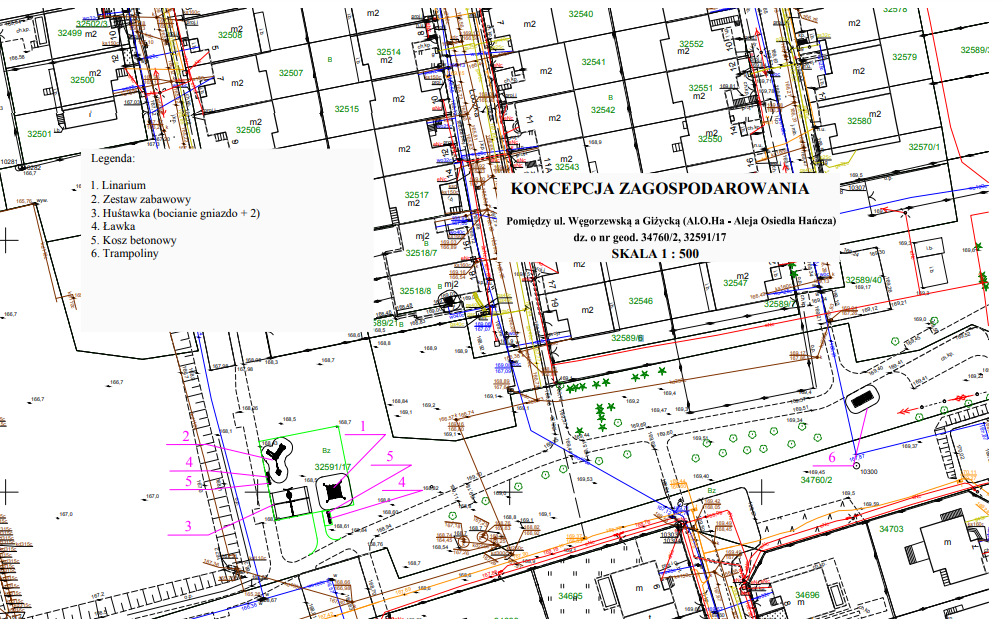Image resolution: width=1003 pixels, height=619 pixels.
Task: Click the 10300 survey point circle marker
Action: (x=855, y=463)
